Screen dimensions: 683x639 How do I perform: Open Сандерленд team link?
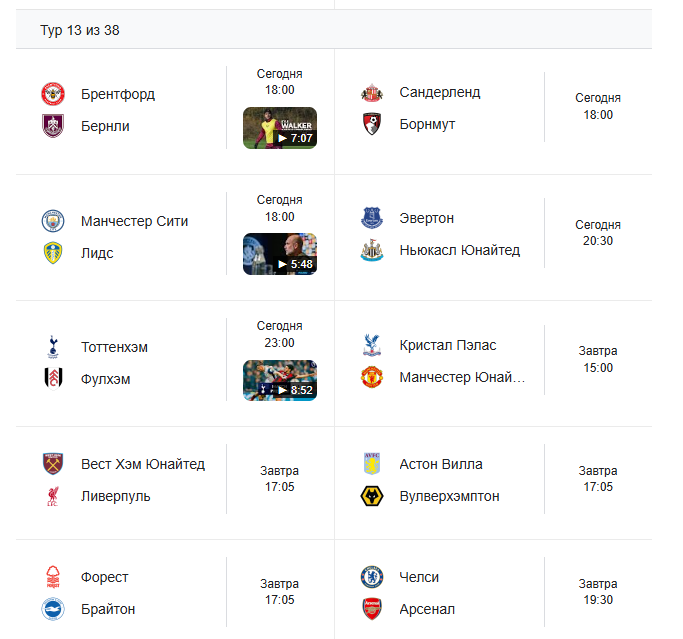(x=440, y=92)
